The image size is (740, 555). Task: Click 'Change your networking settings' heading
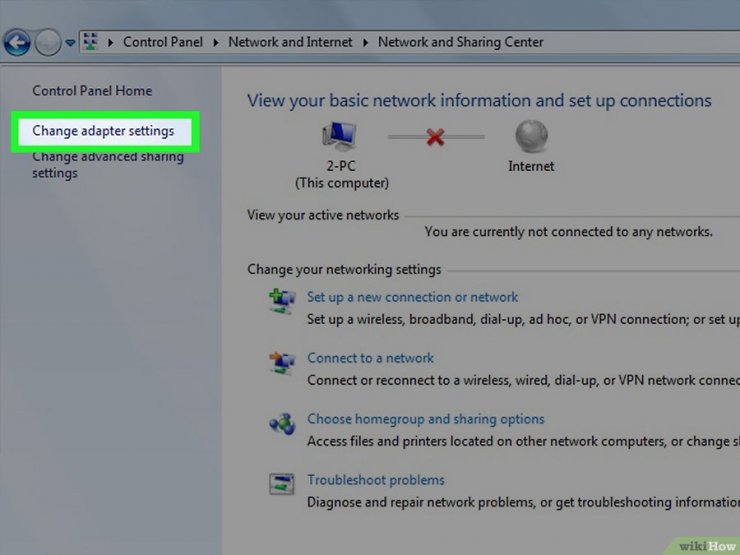click(345, 269)
